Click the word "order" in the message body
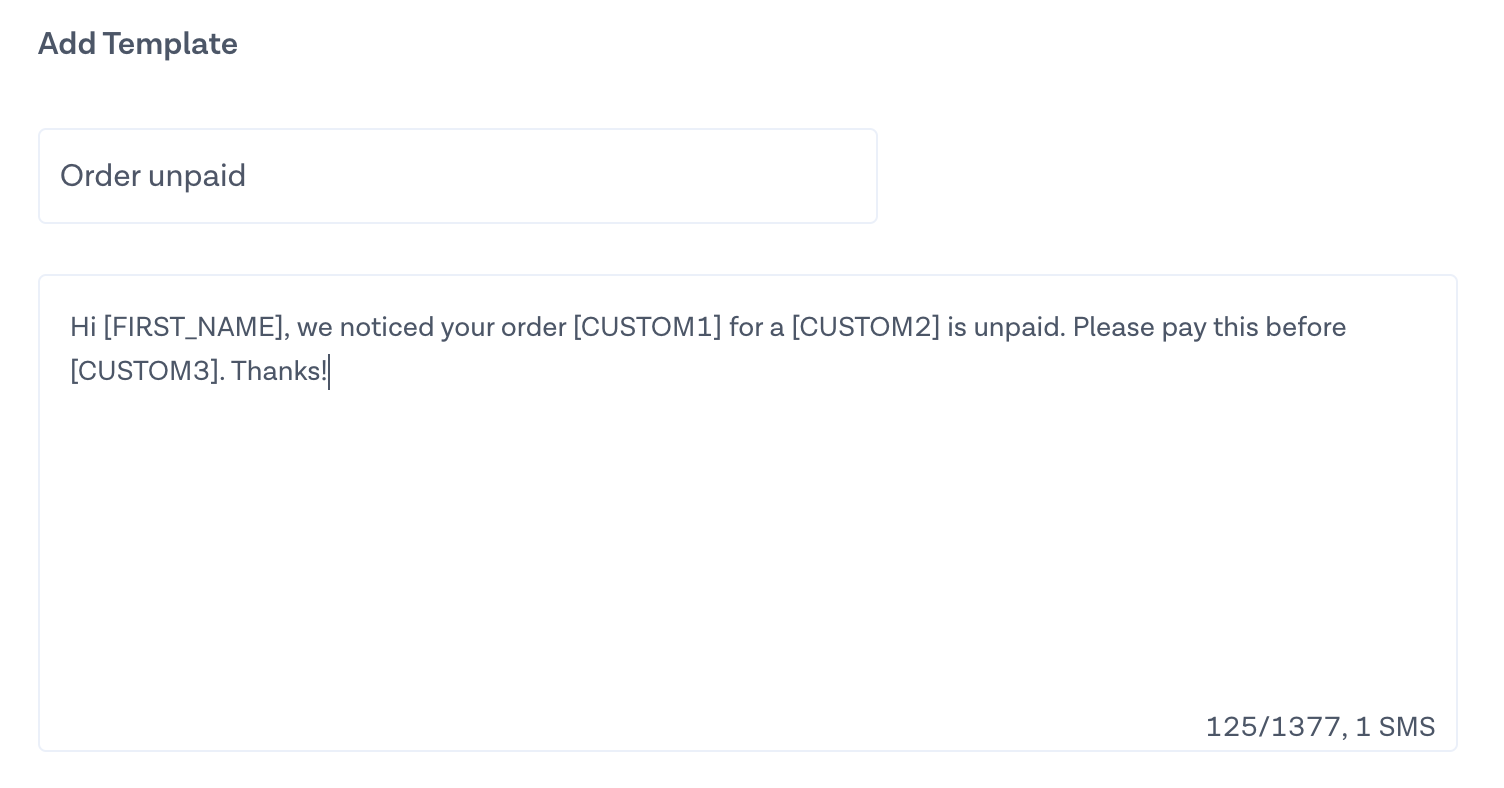Screen dimensions: 1504x788 coord(533,327)
